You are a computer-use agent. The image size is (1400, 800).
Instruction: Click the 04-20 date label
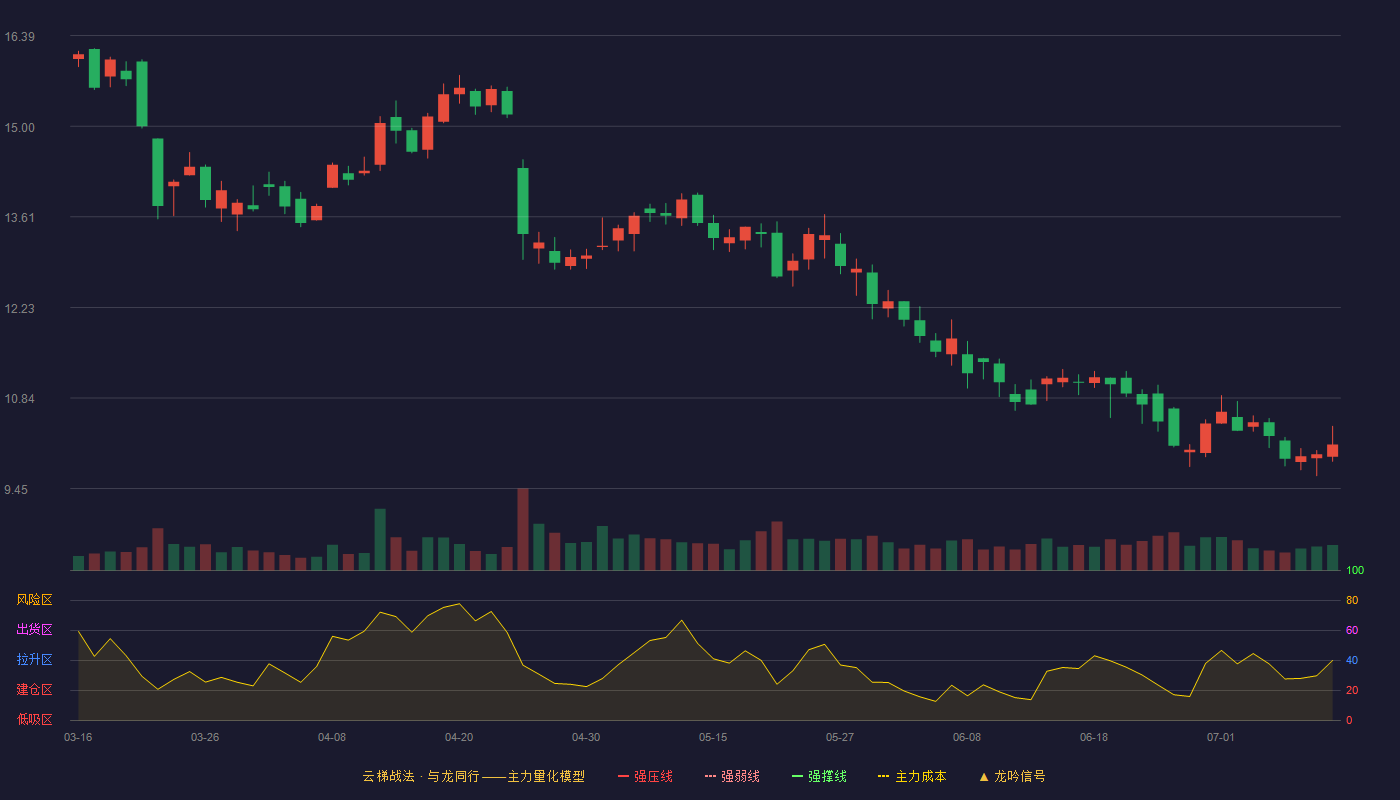point(459,737)
